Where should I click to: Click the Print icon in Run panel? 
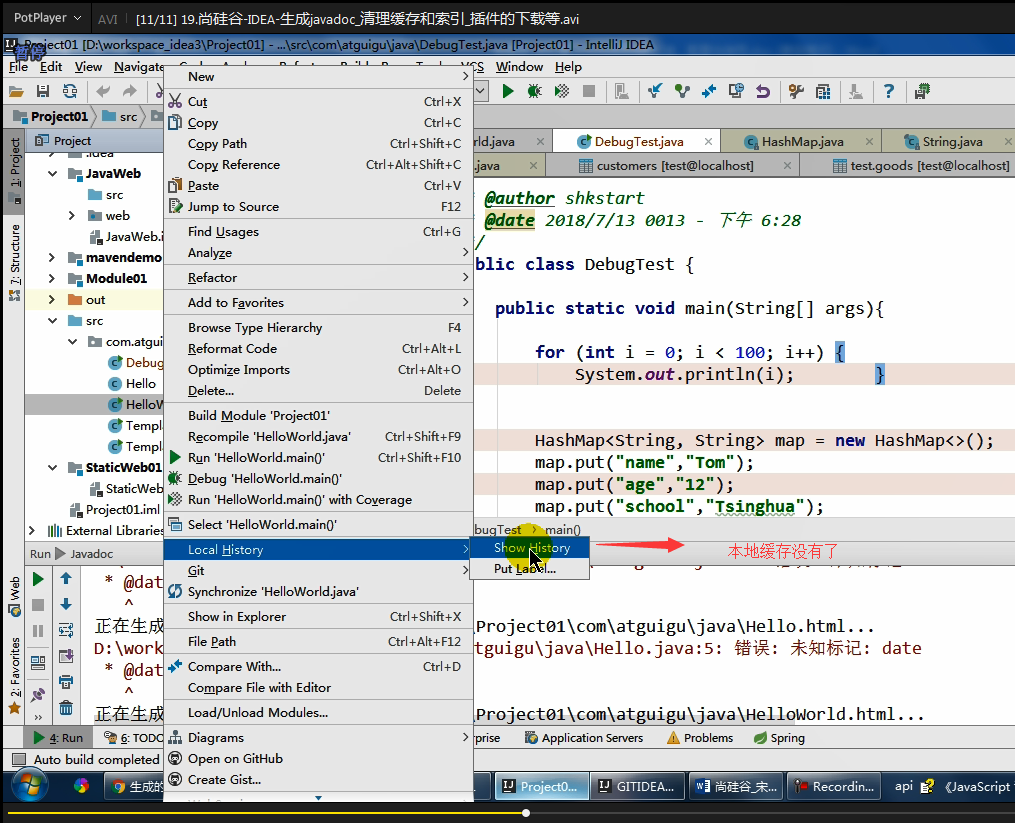(66, 682)
